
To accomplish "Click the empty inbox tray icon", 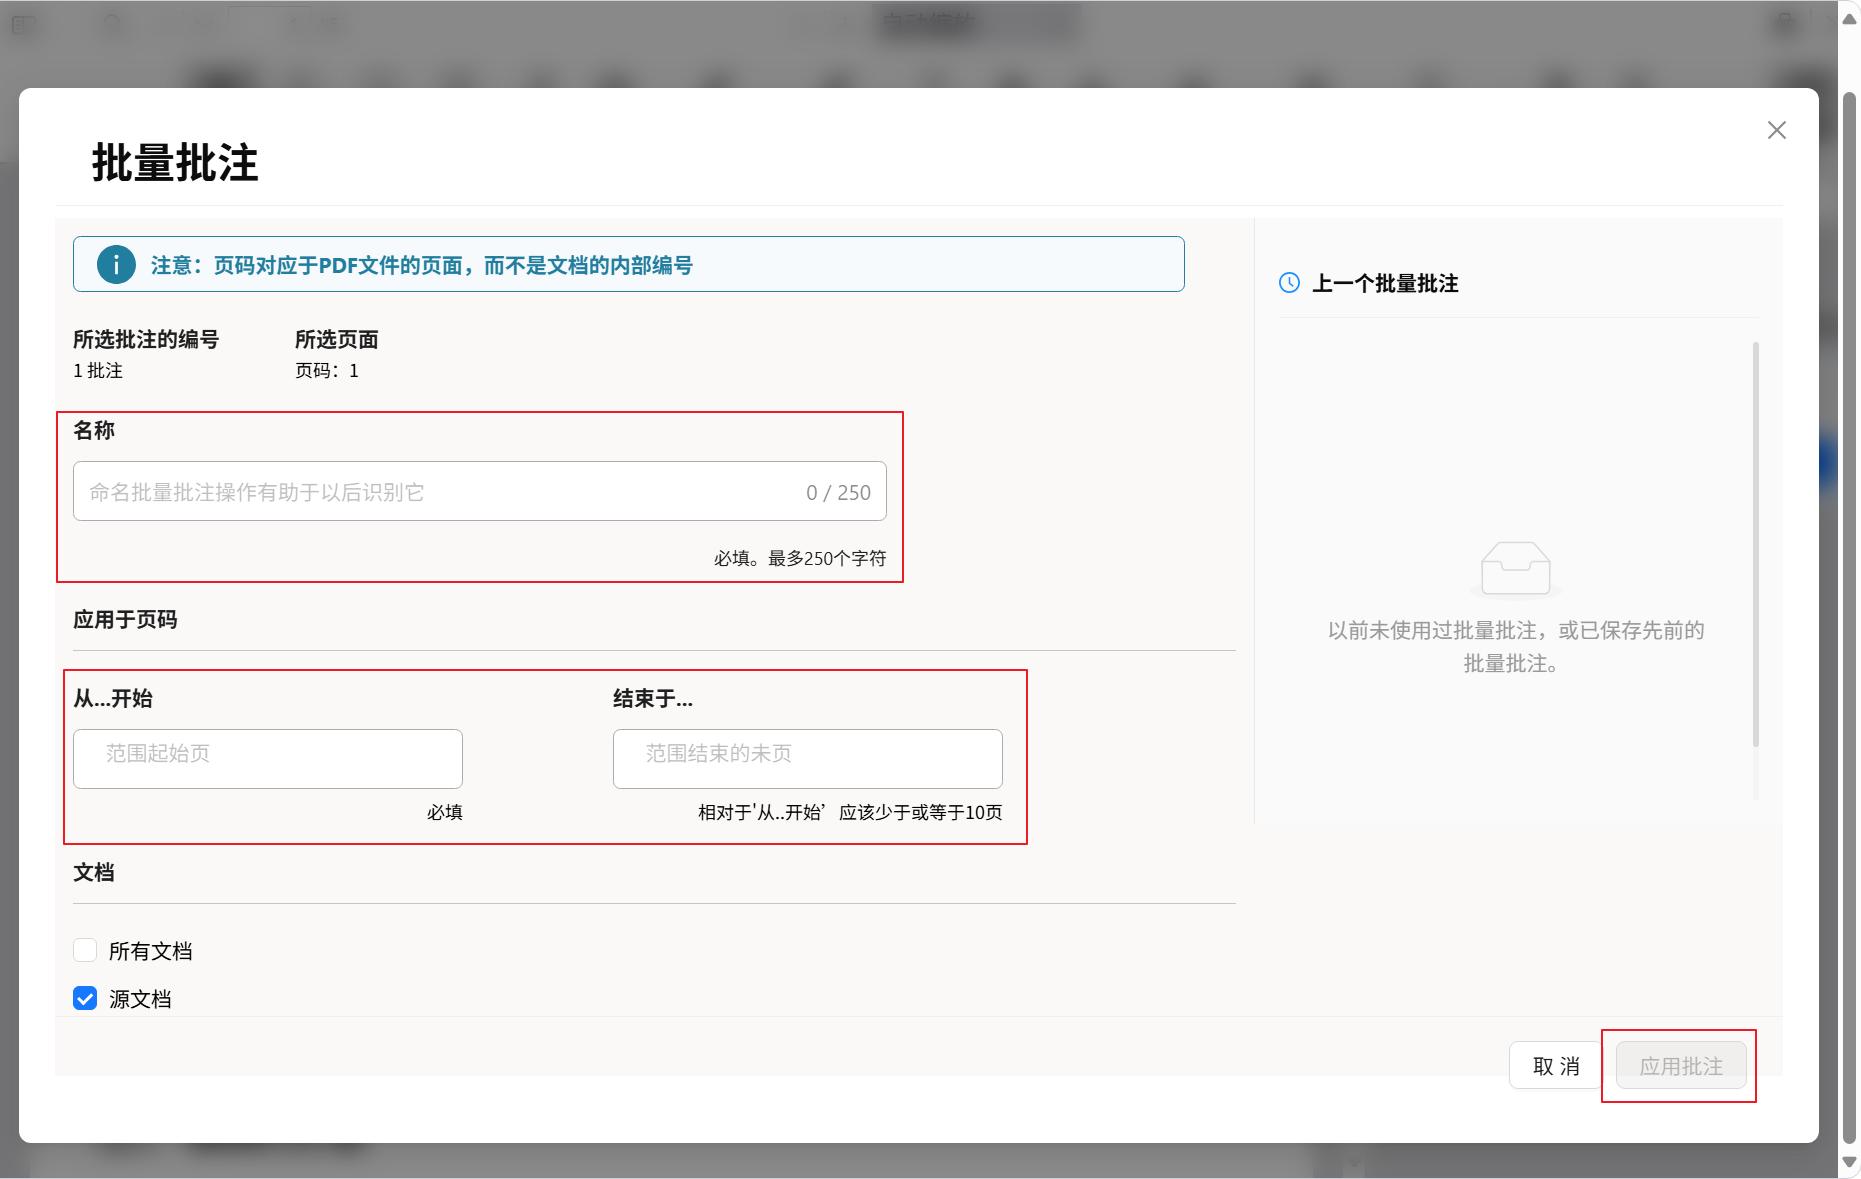I will coord(1515,569).
